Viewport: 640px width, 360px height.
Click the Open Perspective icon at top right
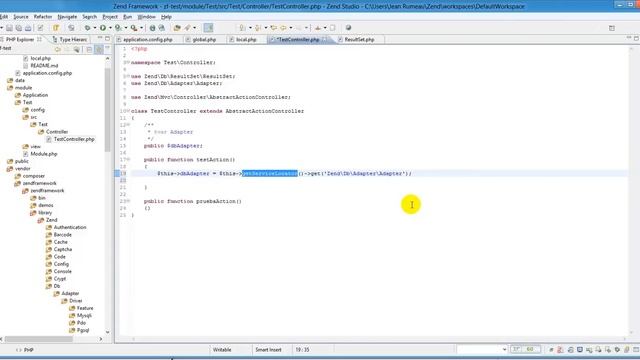[611, 28]
